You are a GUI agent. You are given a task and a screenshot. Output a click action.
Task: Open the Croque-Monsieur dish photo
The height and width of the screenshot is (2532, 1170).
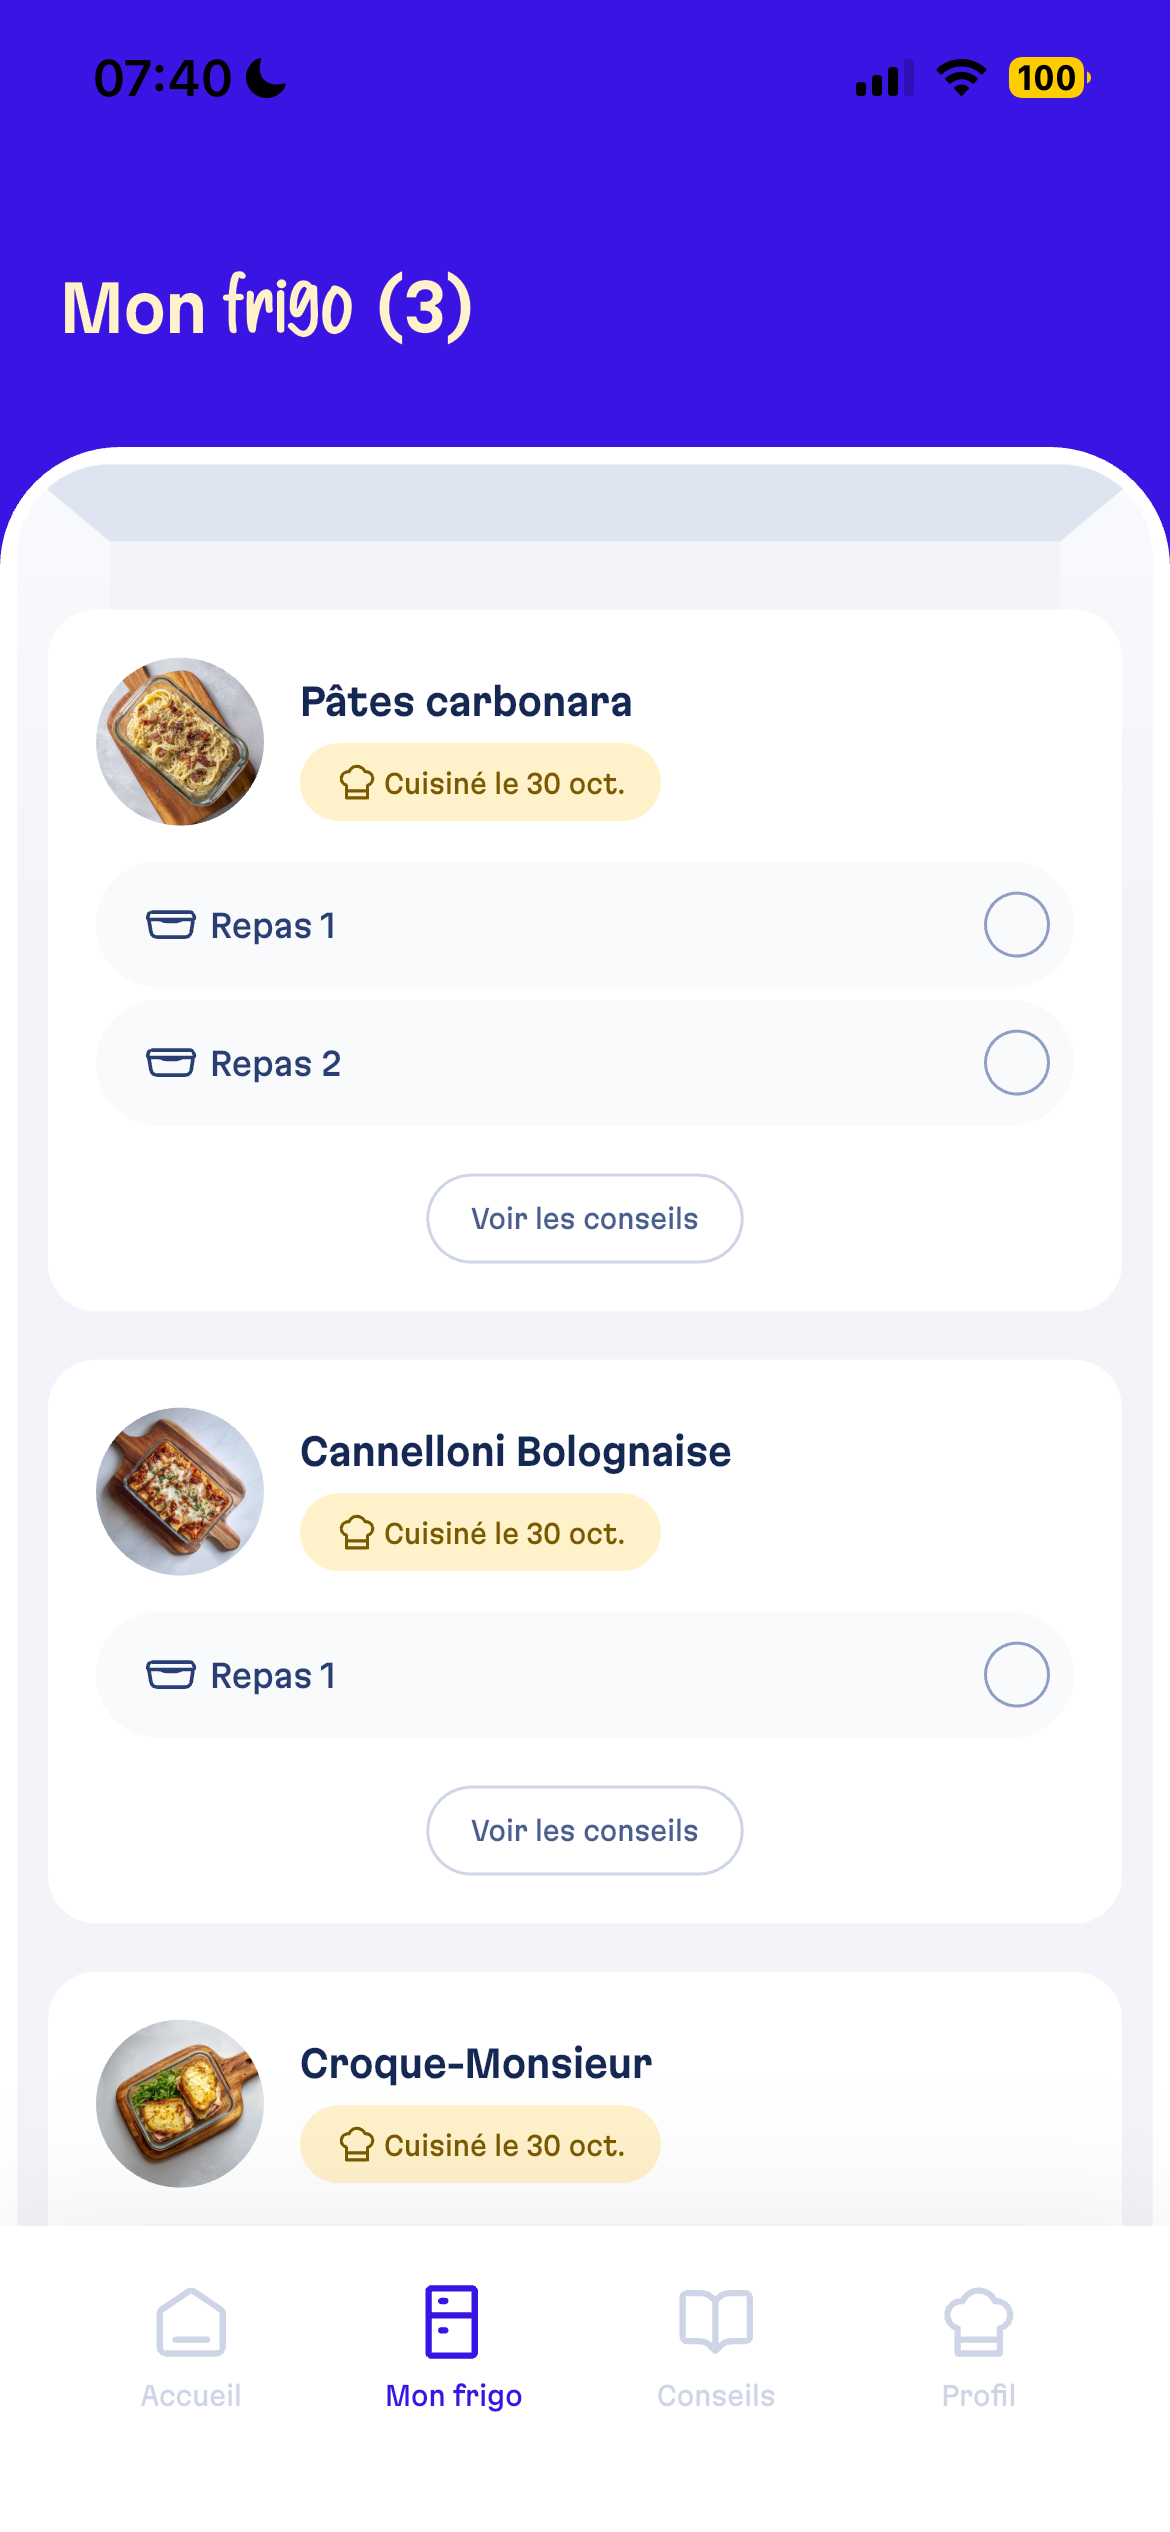(180, 2104)
